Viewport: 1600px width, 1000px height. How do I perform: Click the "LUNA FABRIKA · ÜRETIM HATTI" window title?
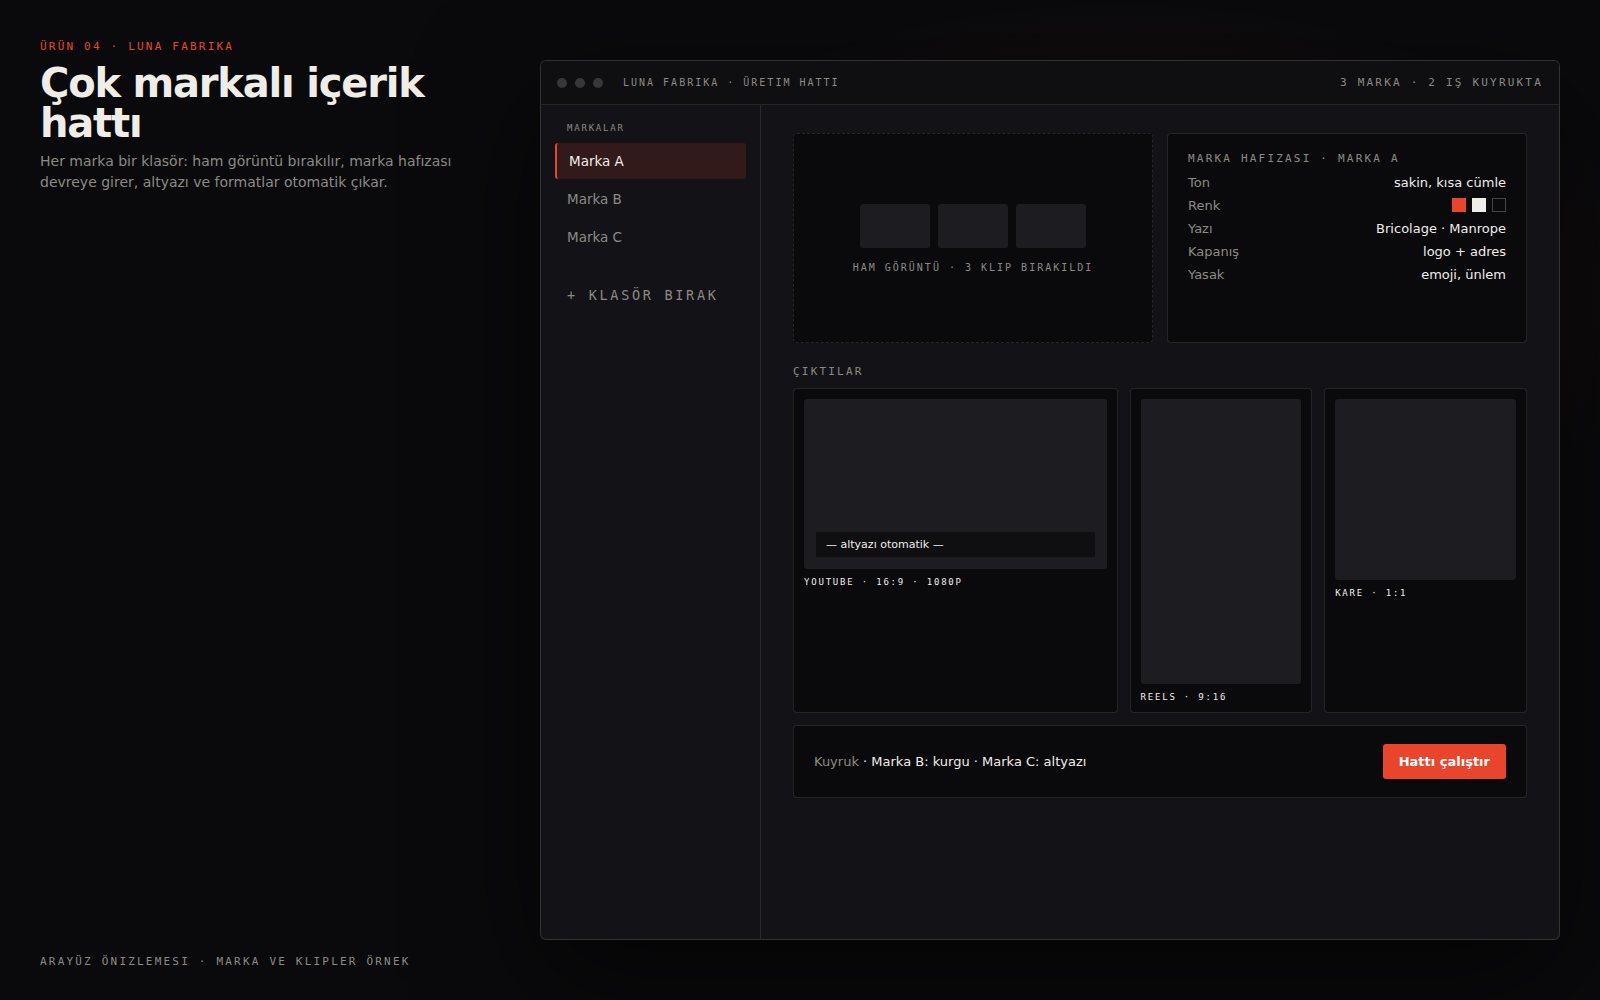pos(731,82)
